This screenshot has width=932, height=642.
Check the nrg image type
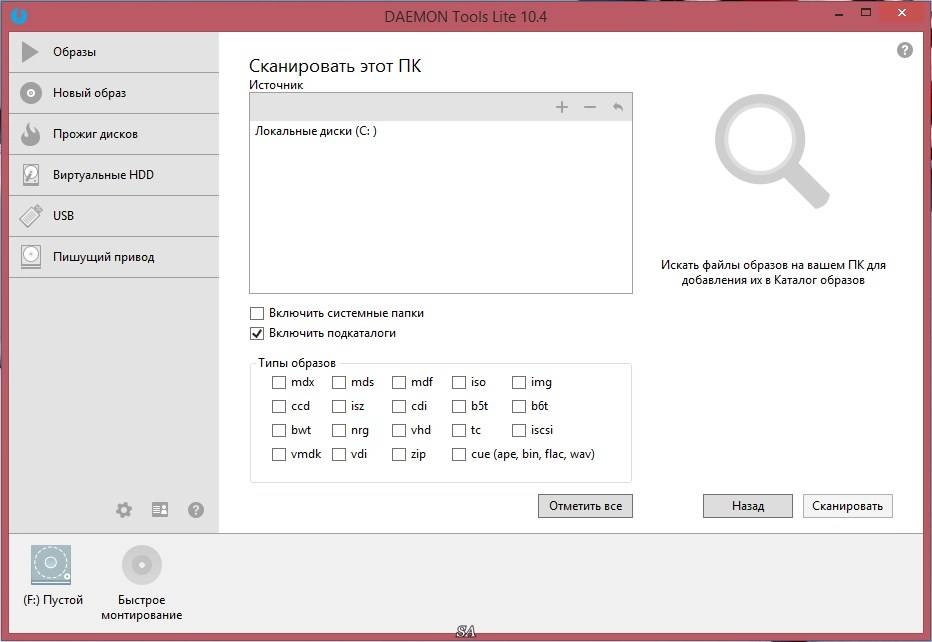339,430
